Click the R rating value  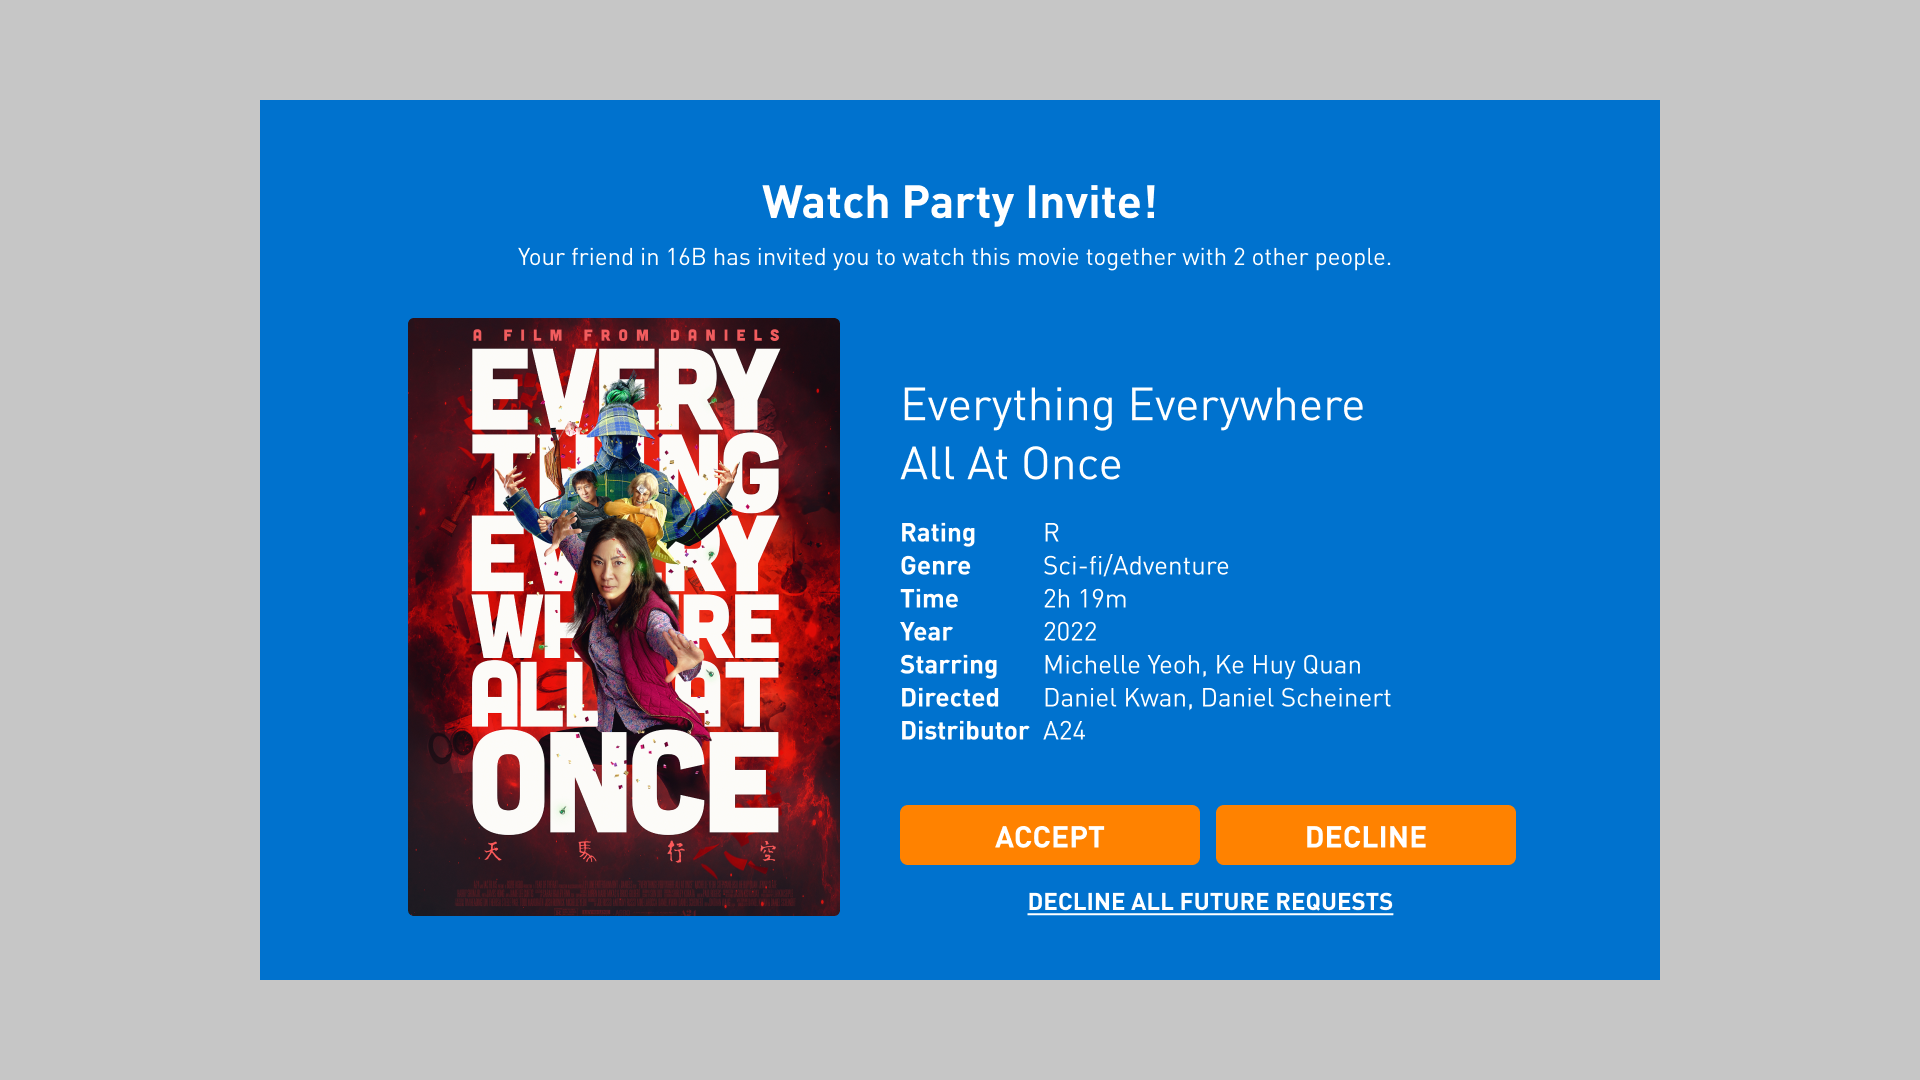[1051, 533]
